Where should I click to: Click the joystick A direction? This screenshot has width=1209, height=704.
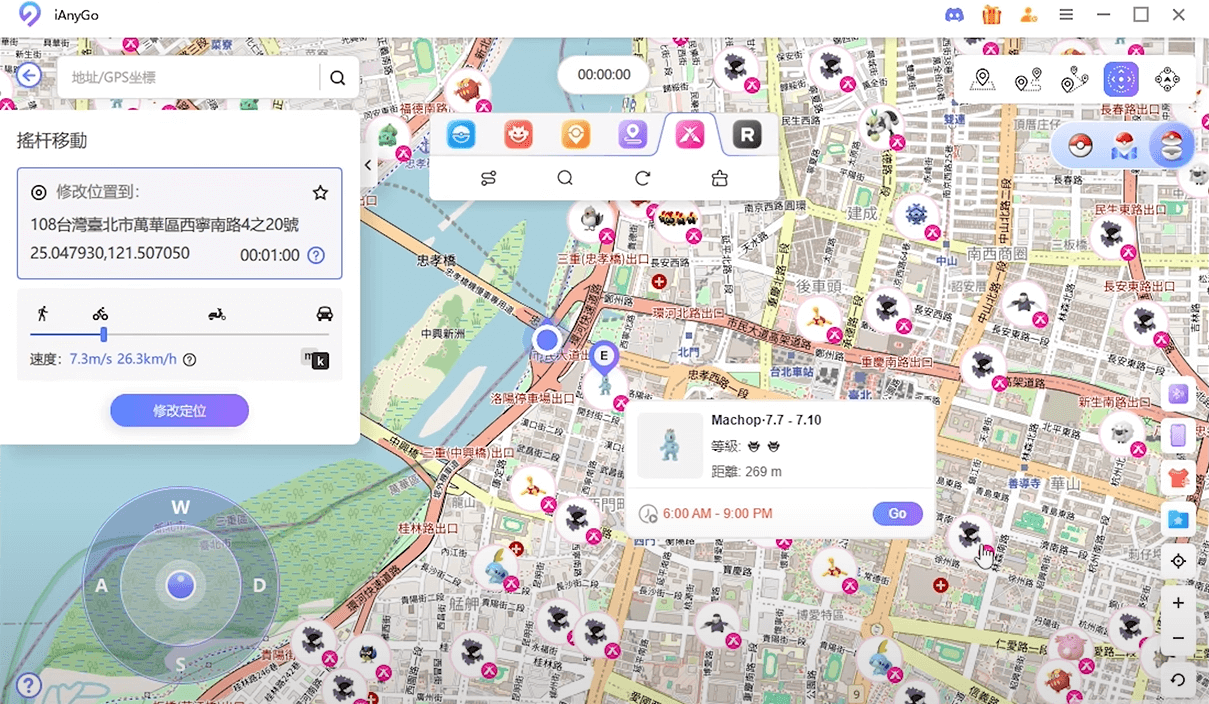(x=101, y=586)
